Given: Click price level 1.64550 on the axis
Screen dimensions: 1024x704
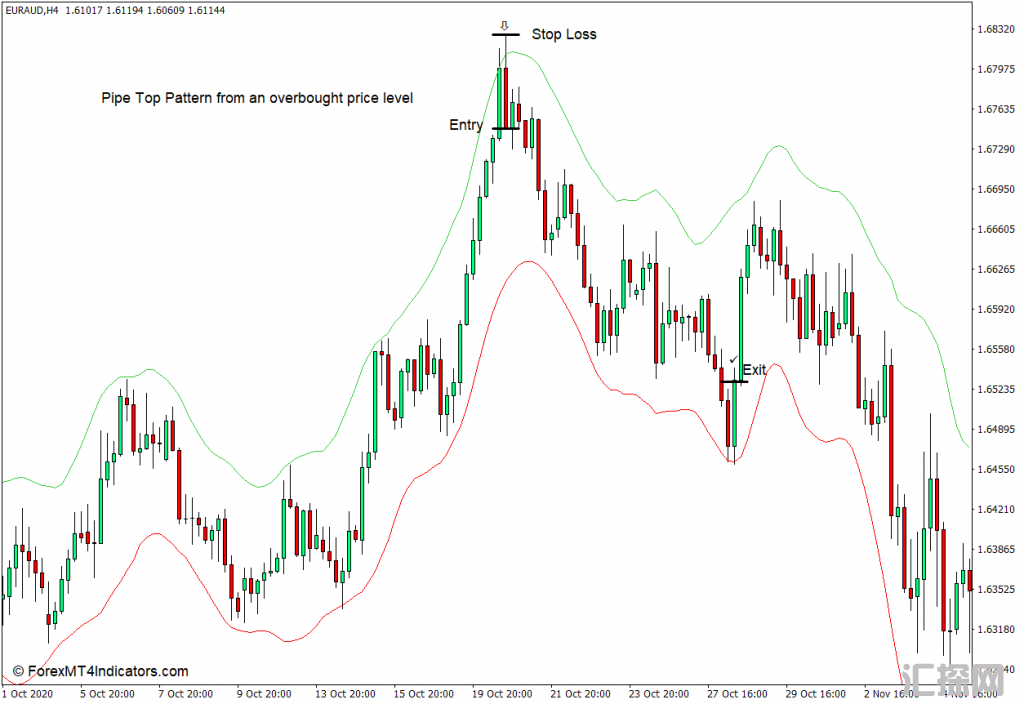Looking at the screenshot, I should [996, 469].
